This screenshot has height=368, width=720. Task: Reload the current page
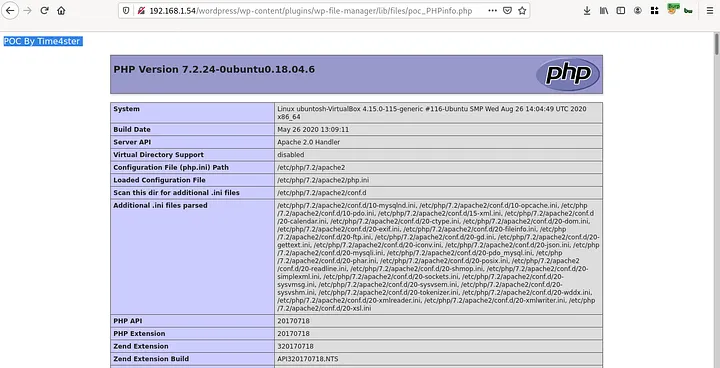[x=45, y=11]
